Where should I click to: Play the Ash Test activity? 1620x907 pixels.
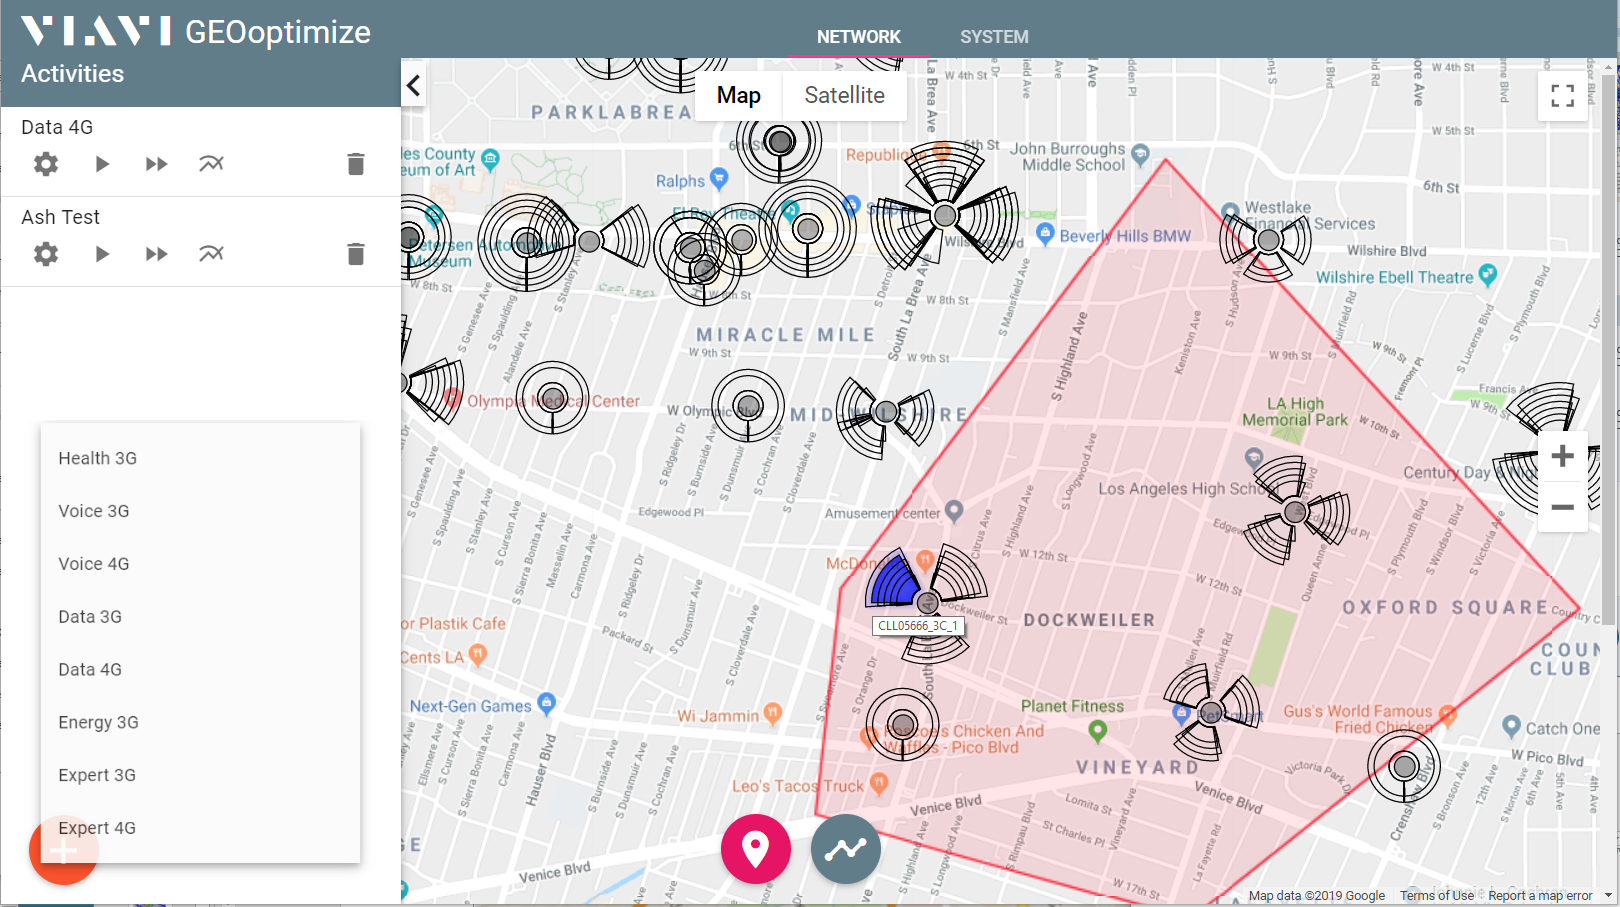(x=102, y=254)
